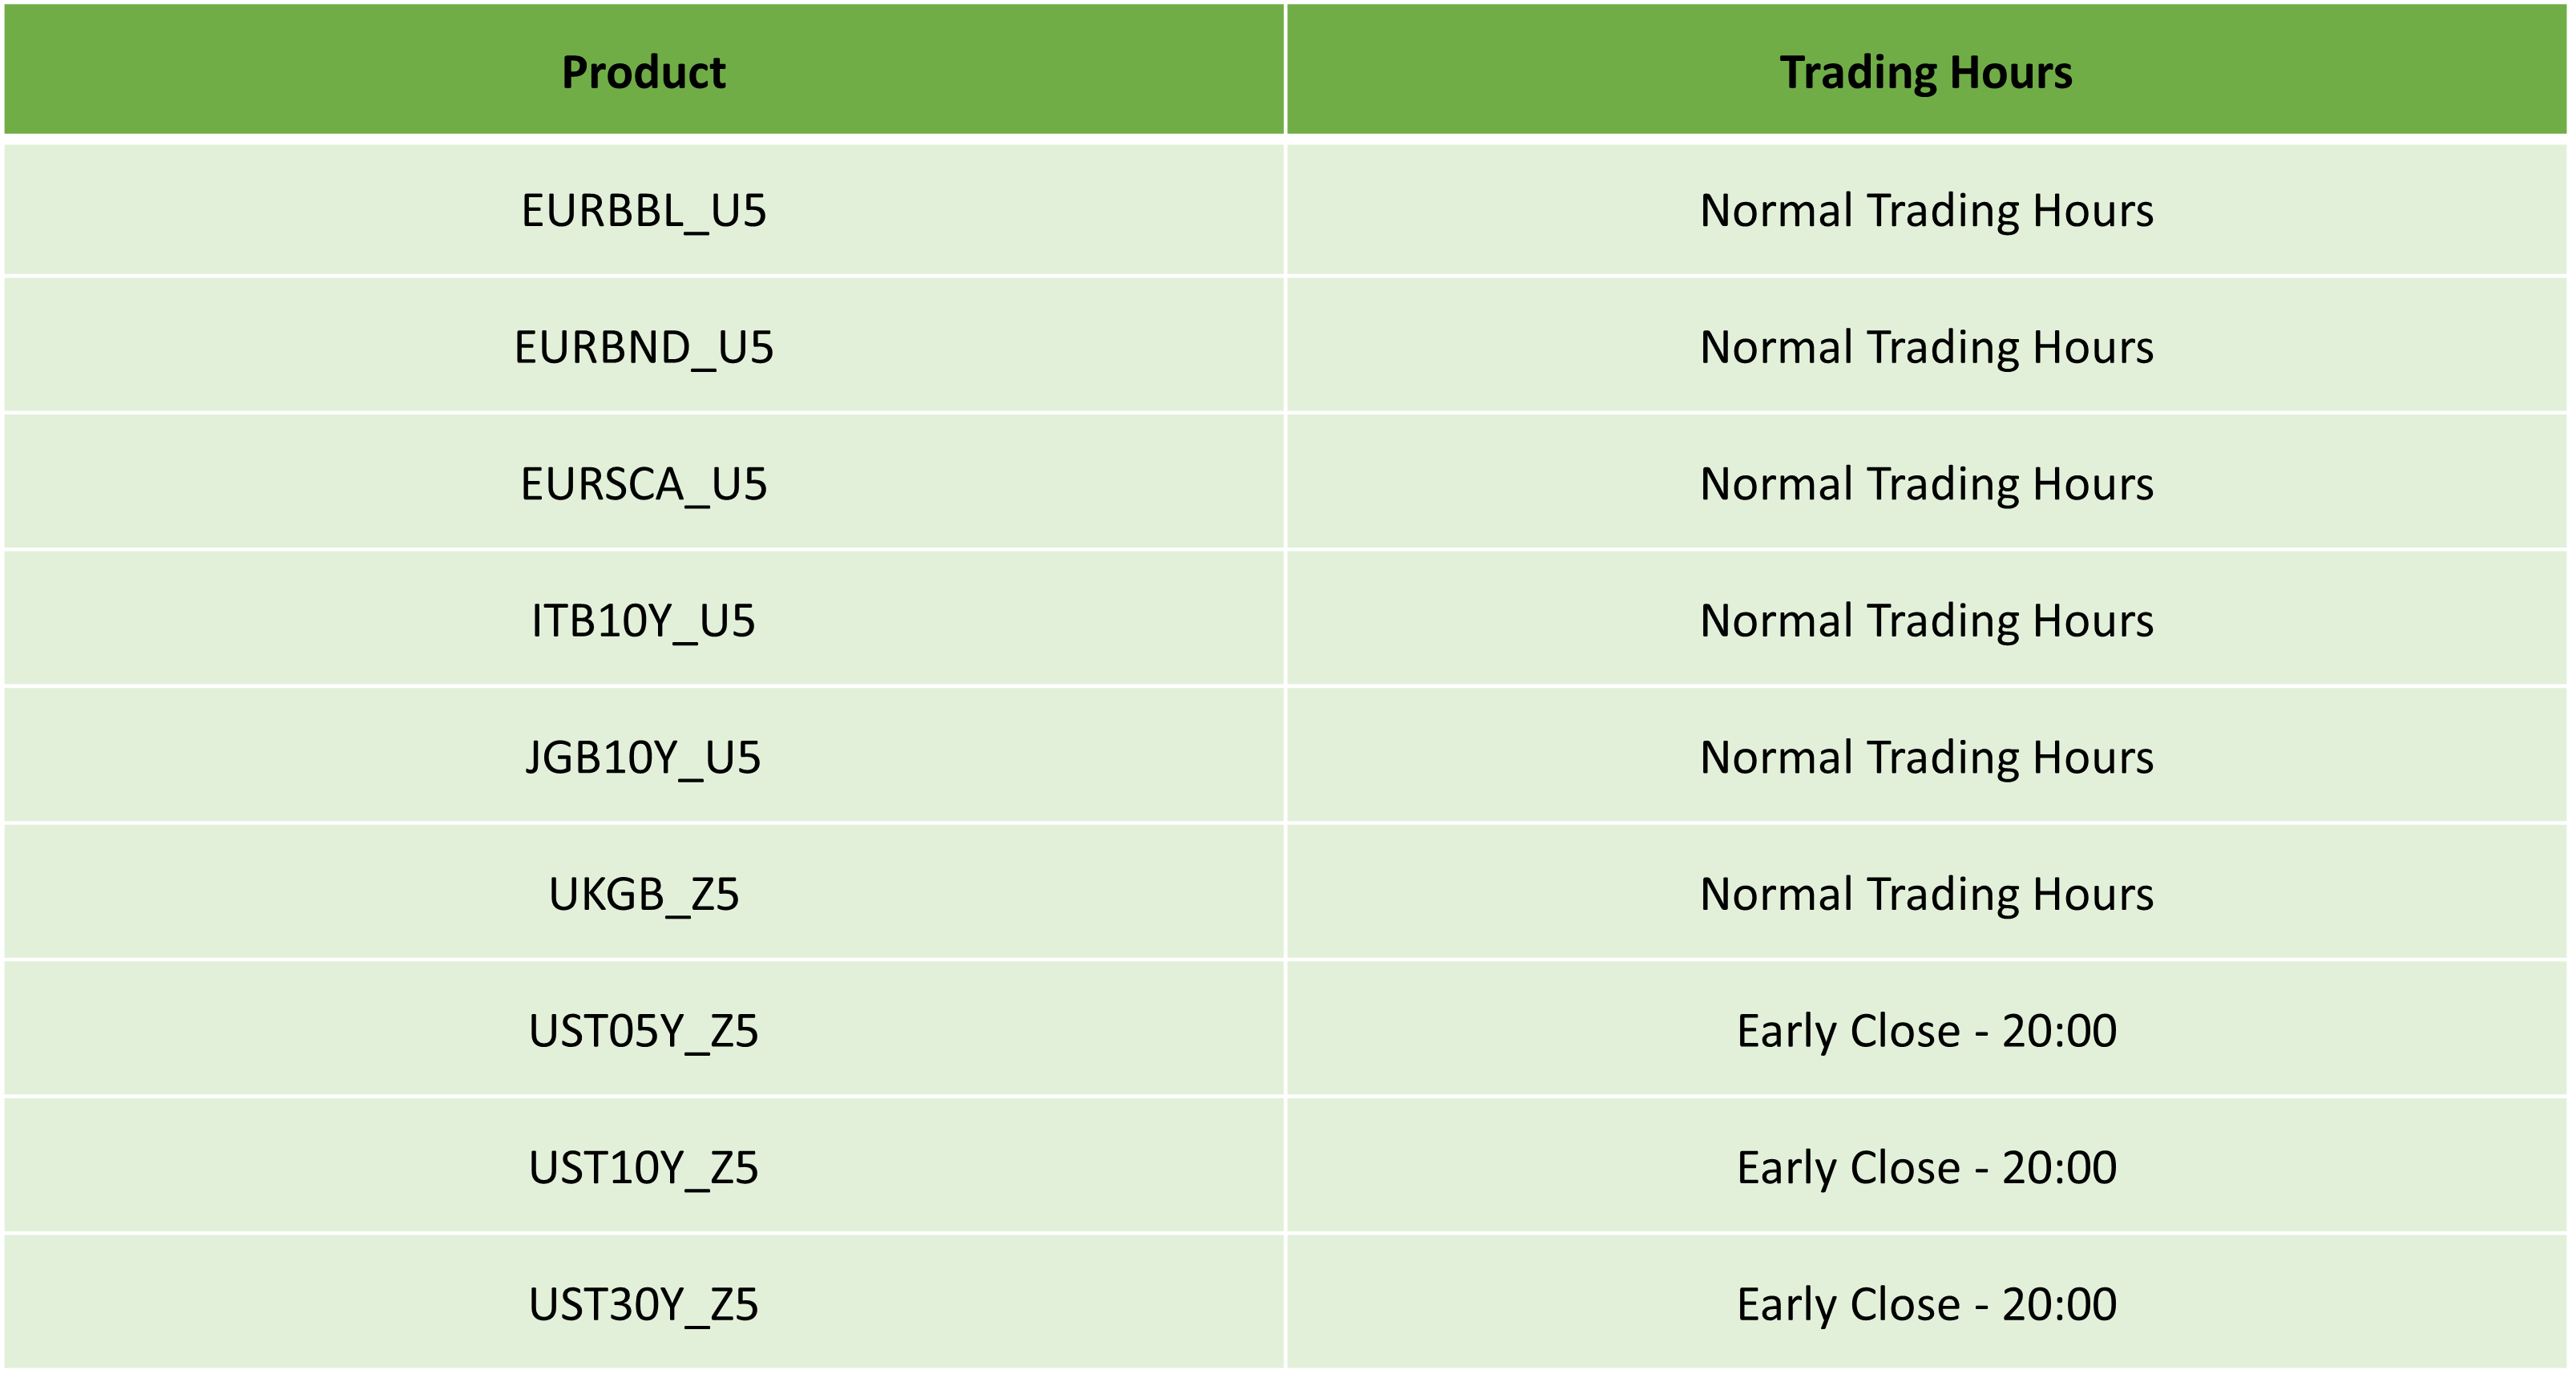2576x1374 pixels.
Task: Click the Product column header
Action: (x=643, y=70)
